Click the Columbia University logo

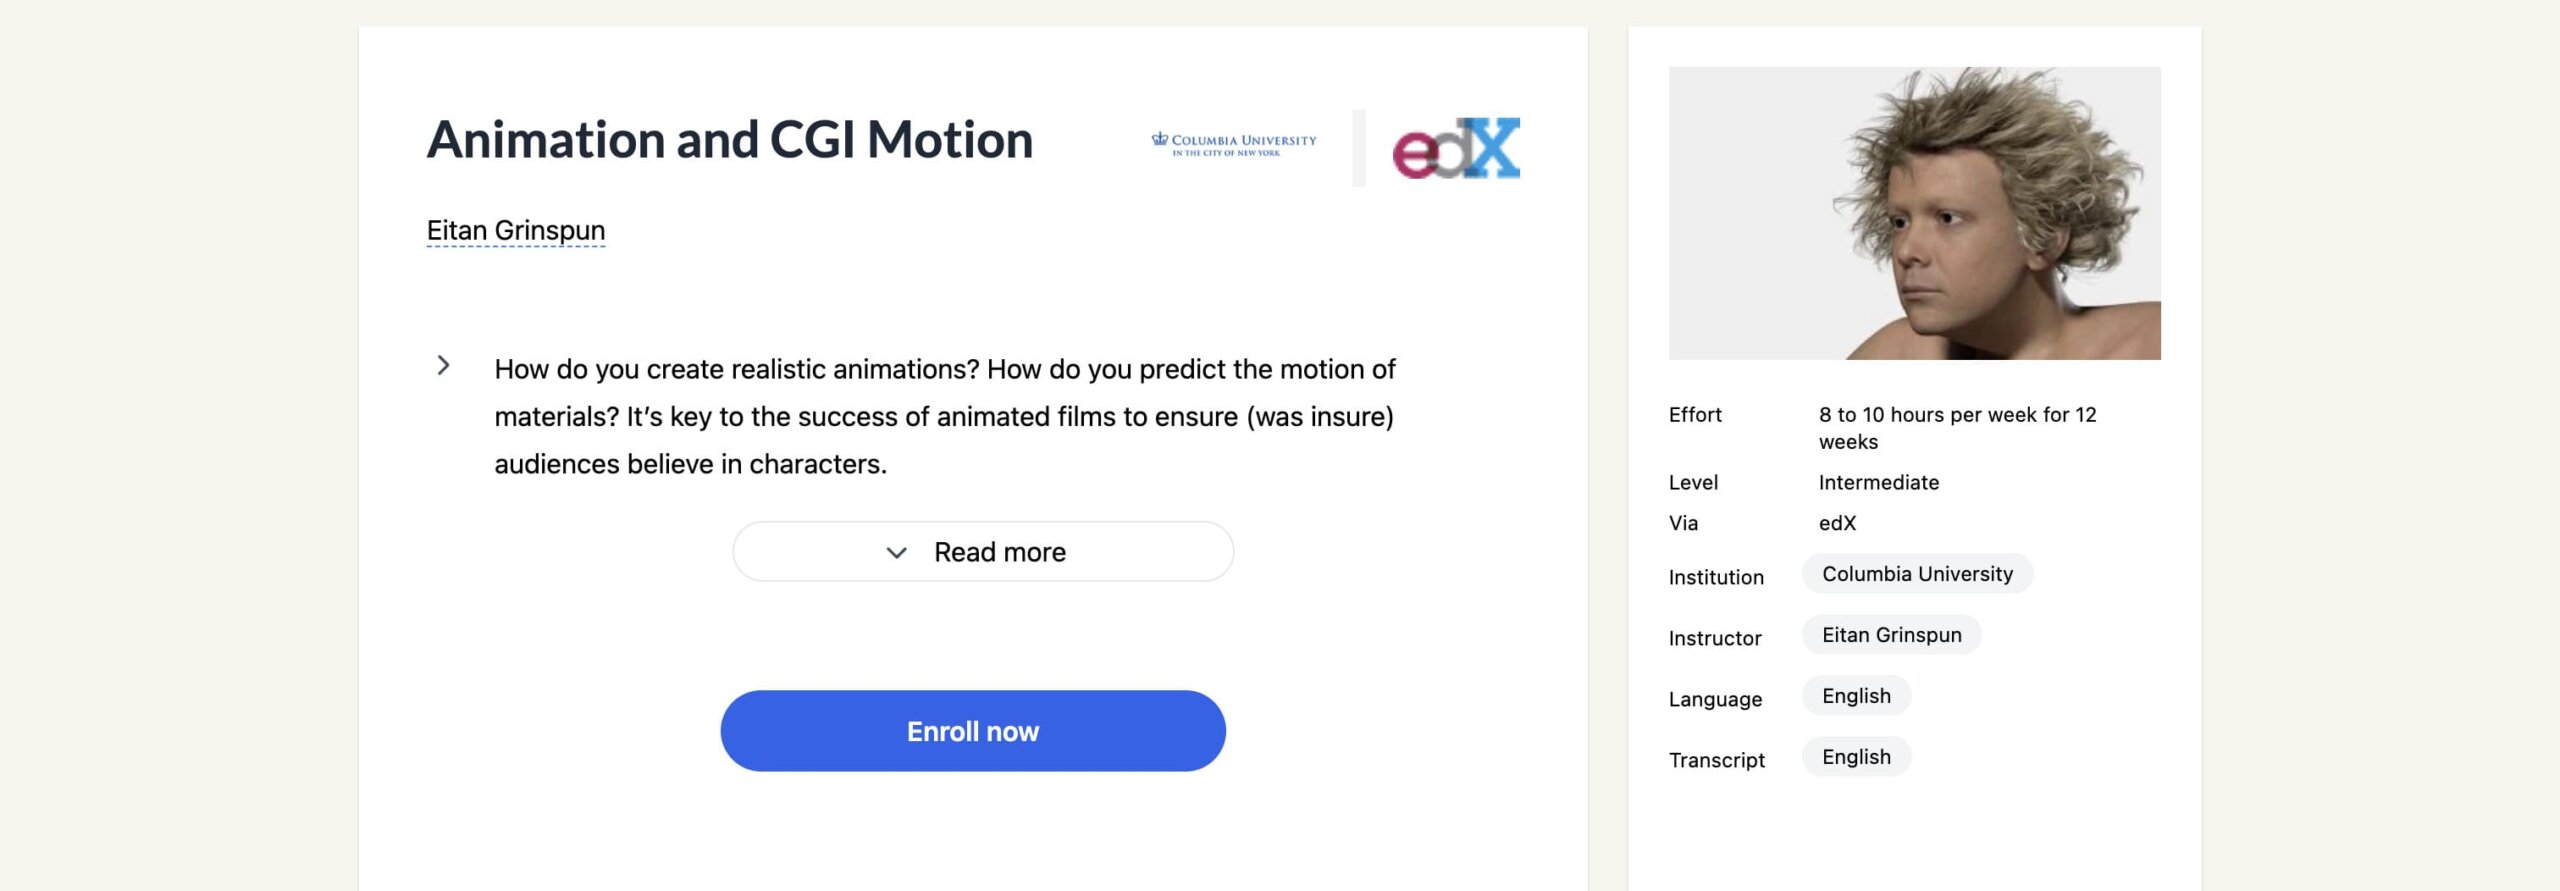[1234, 145]
